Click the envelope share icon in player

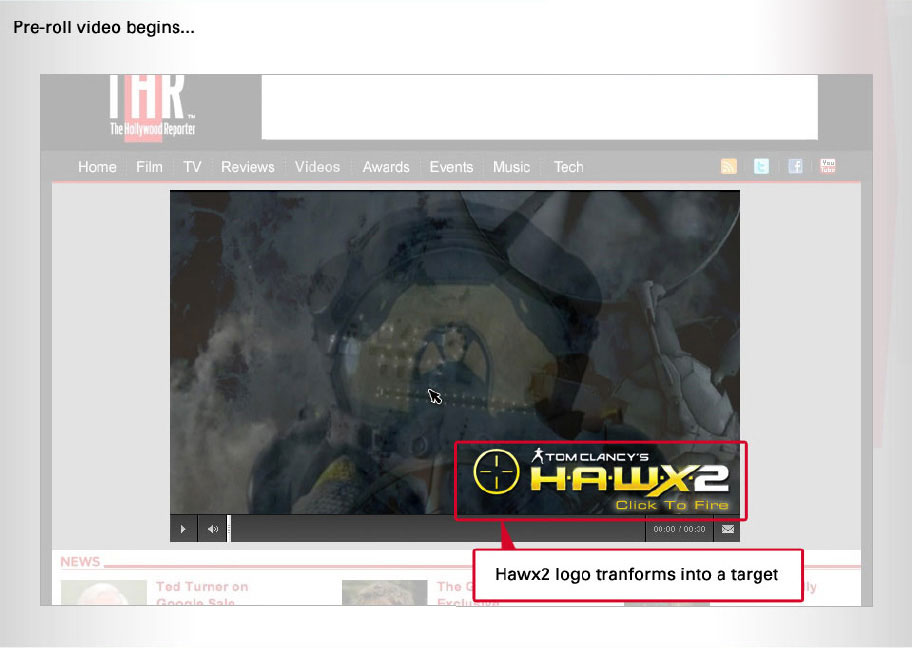(x=728, y=529)
